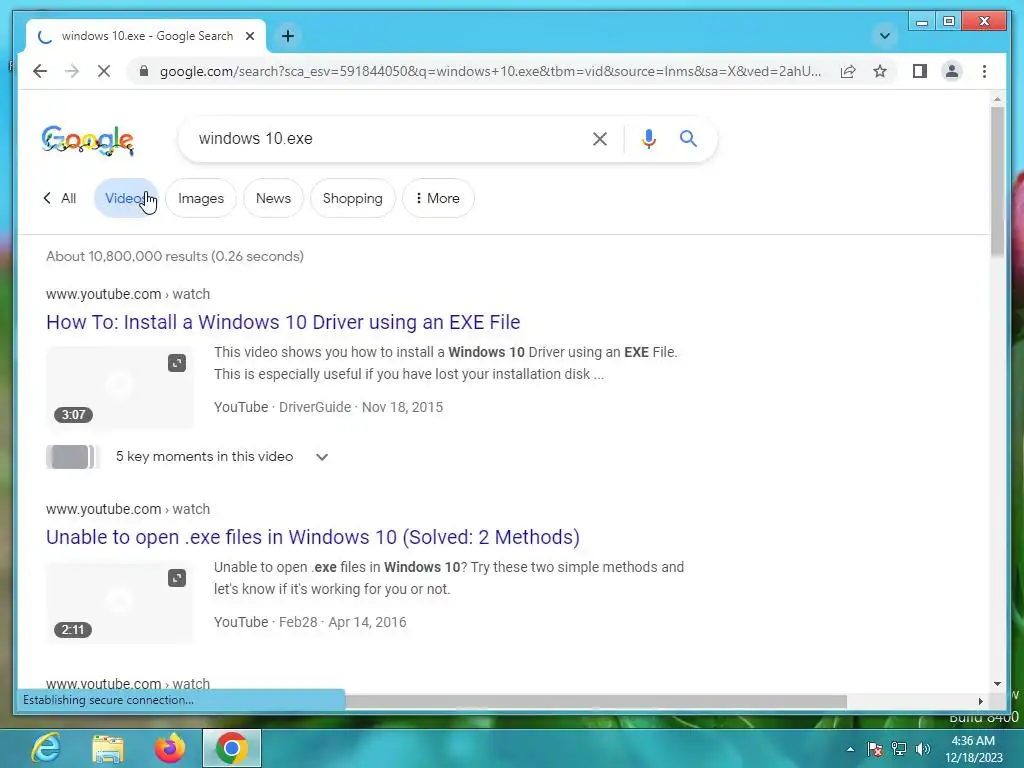This screenshot has height=768, width=1024.
Task: Open Firefox from taskbar
Action: [x=170, y=748]
